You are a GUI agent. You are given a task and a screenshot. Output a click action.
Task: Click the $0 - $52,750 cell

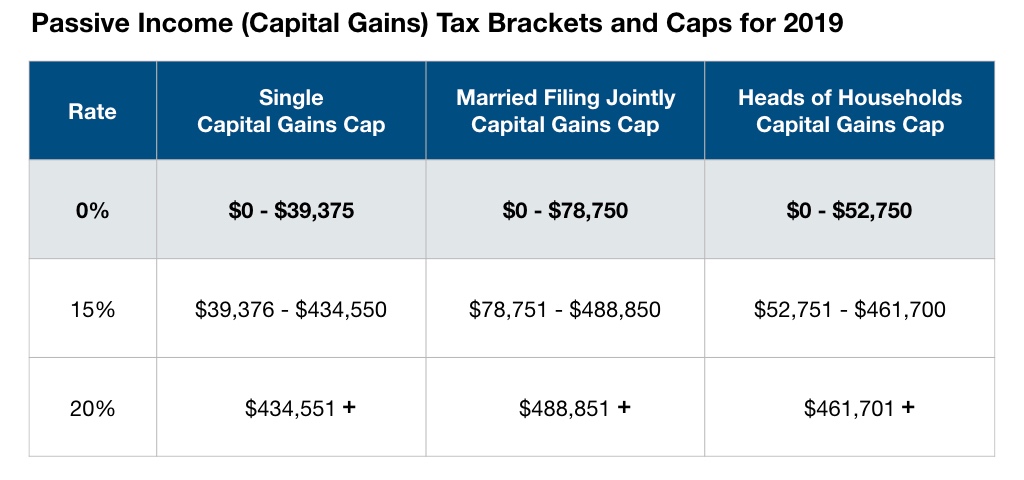click(850, 211)
